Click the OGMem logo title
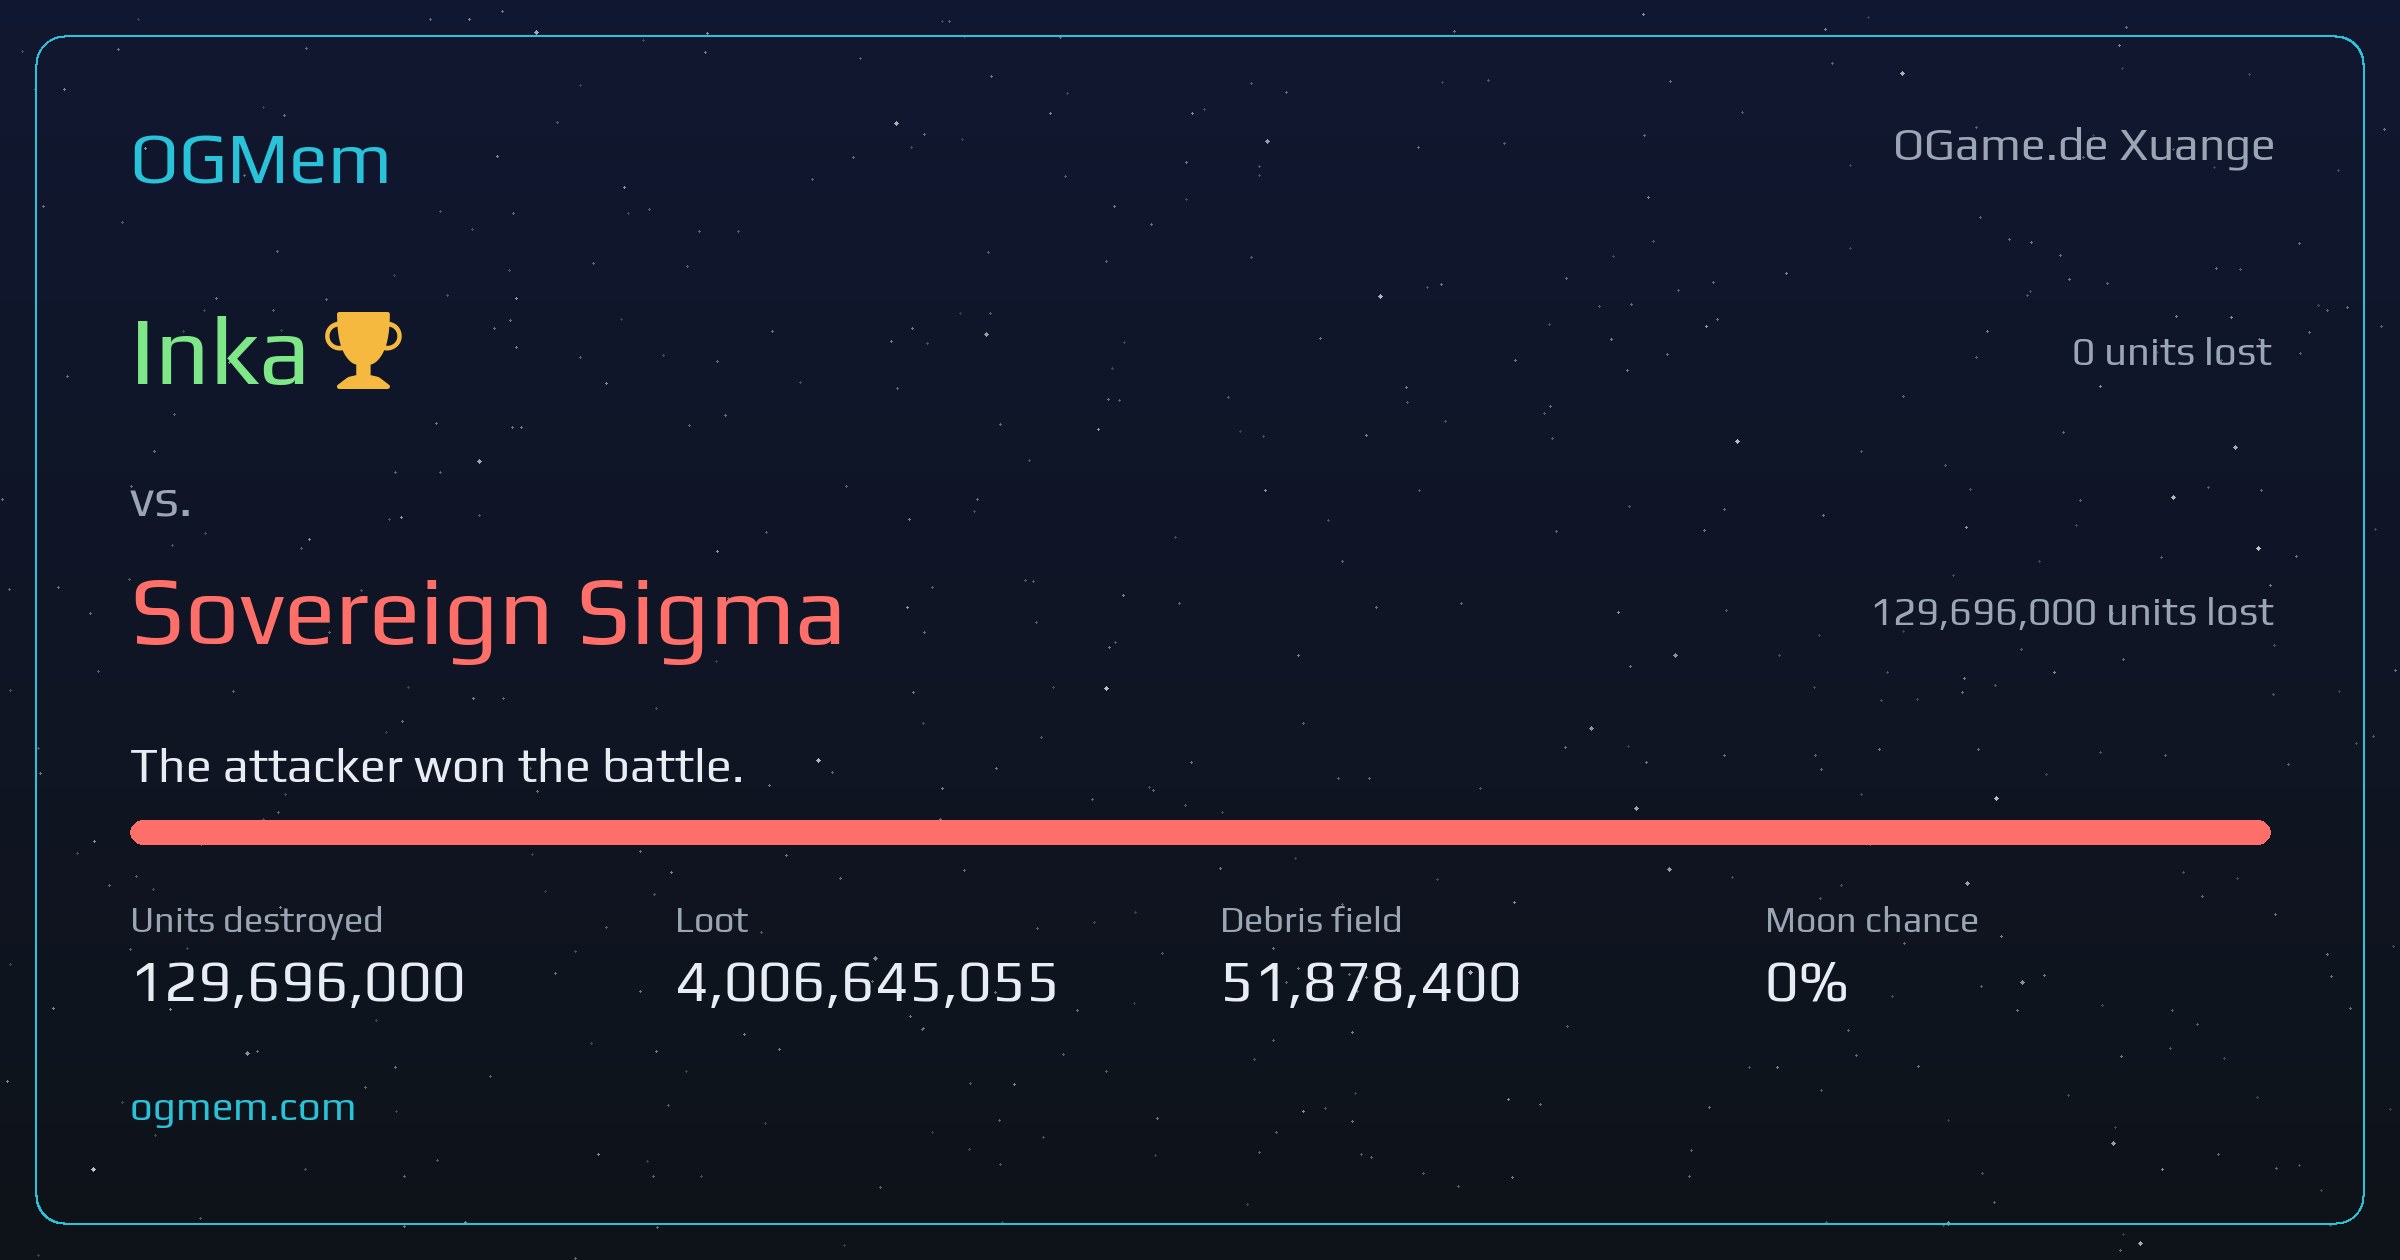Viewport: 2400px width, 1260px height. 261,160
